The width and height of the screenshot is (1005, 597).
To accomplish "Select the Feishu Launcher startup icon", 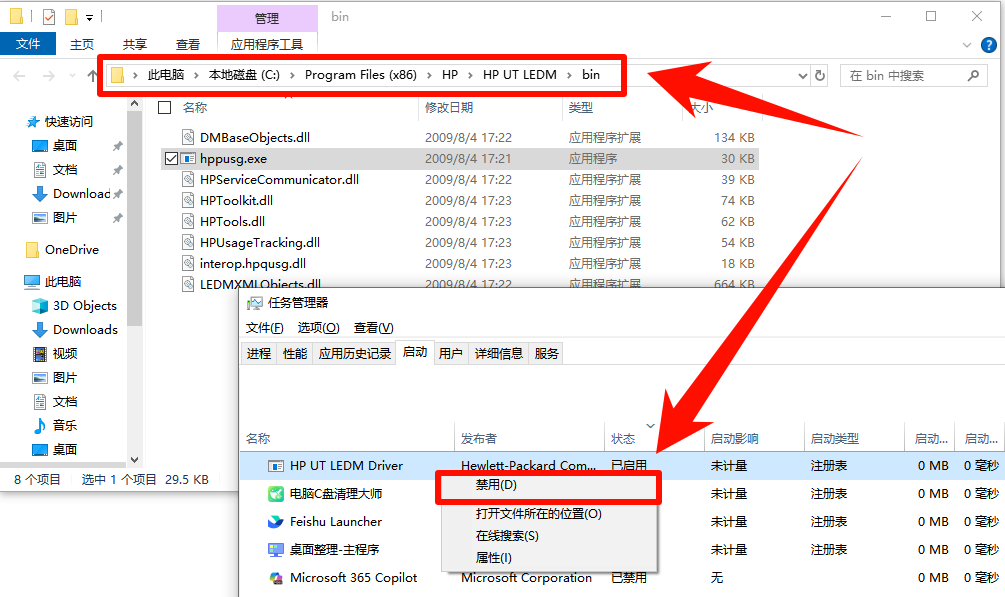I will (276, 522).
